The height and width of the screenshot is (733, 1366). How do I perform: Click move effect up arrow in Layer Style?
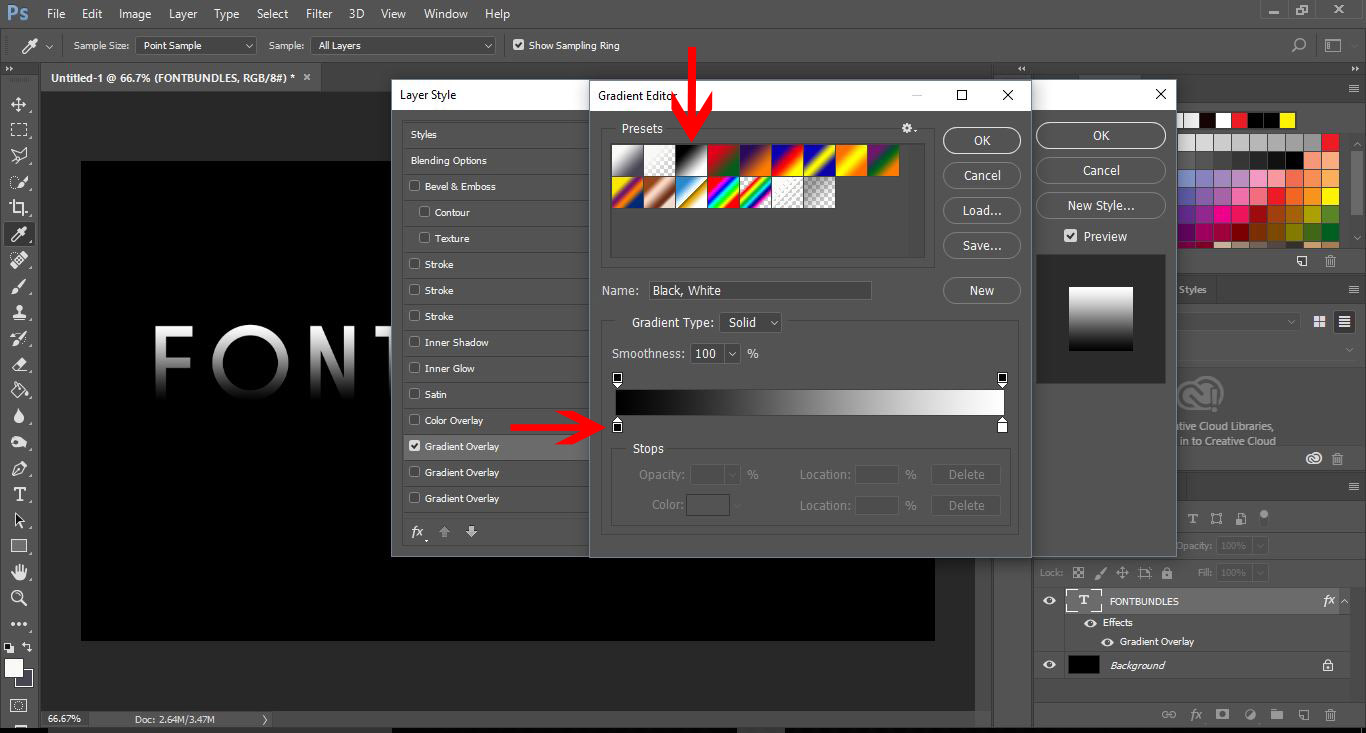[445, 532]
